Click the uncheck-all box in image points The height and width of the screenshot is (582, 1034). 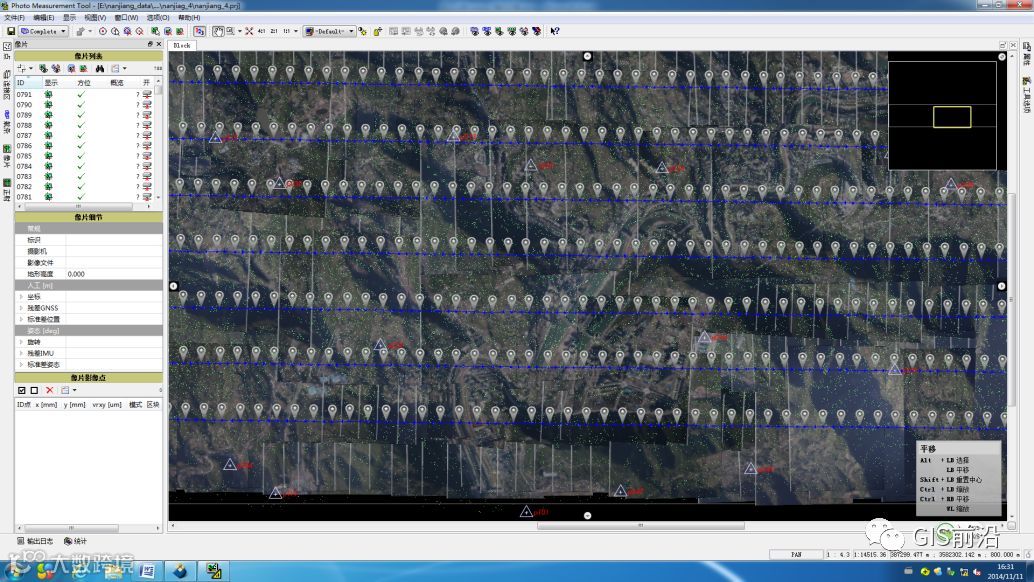tap(34, 390)
